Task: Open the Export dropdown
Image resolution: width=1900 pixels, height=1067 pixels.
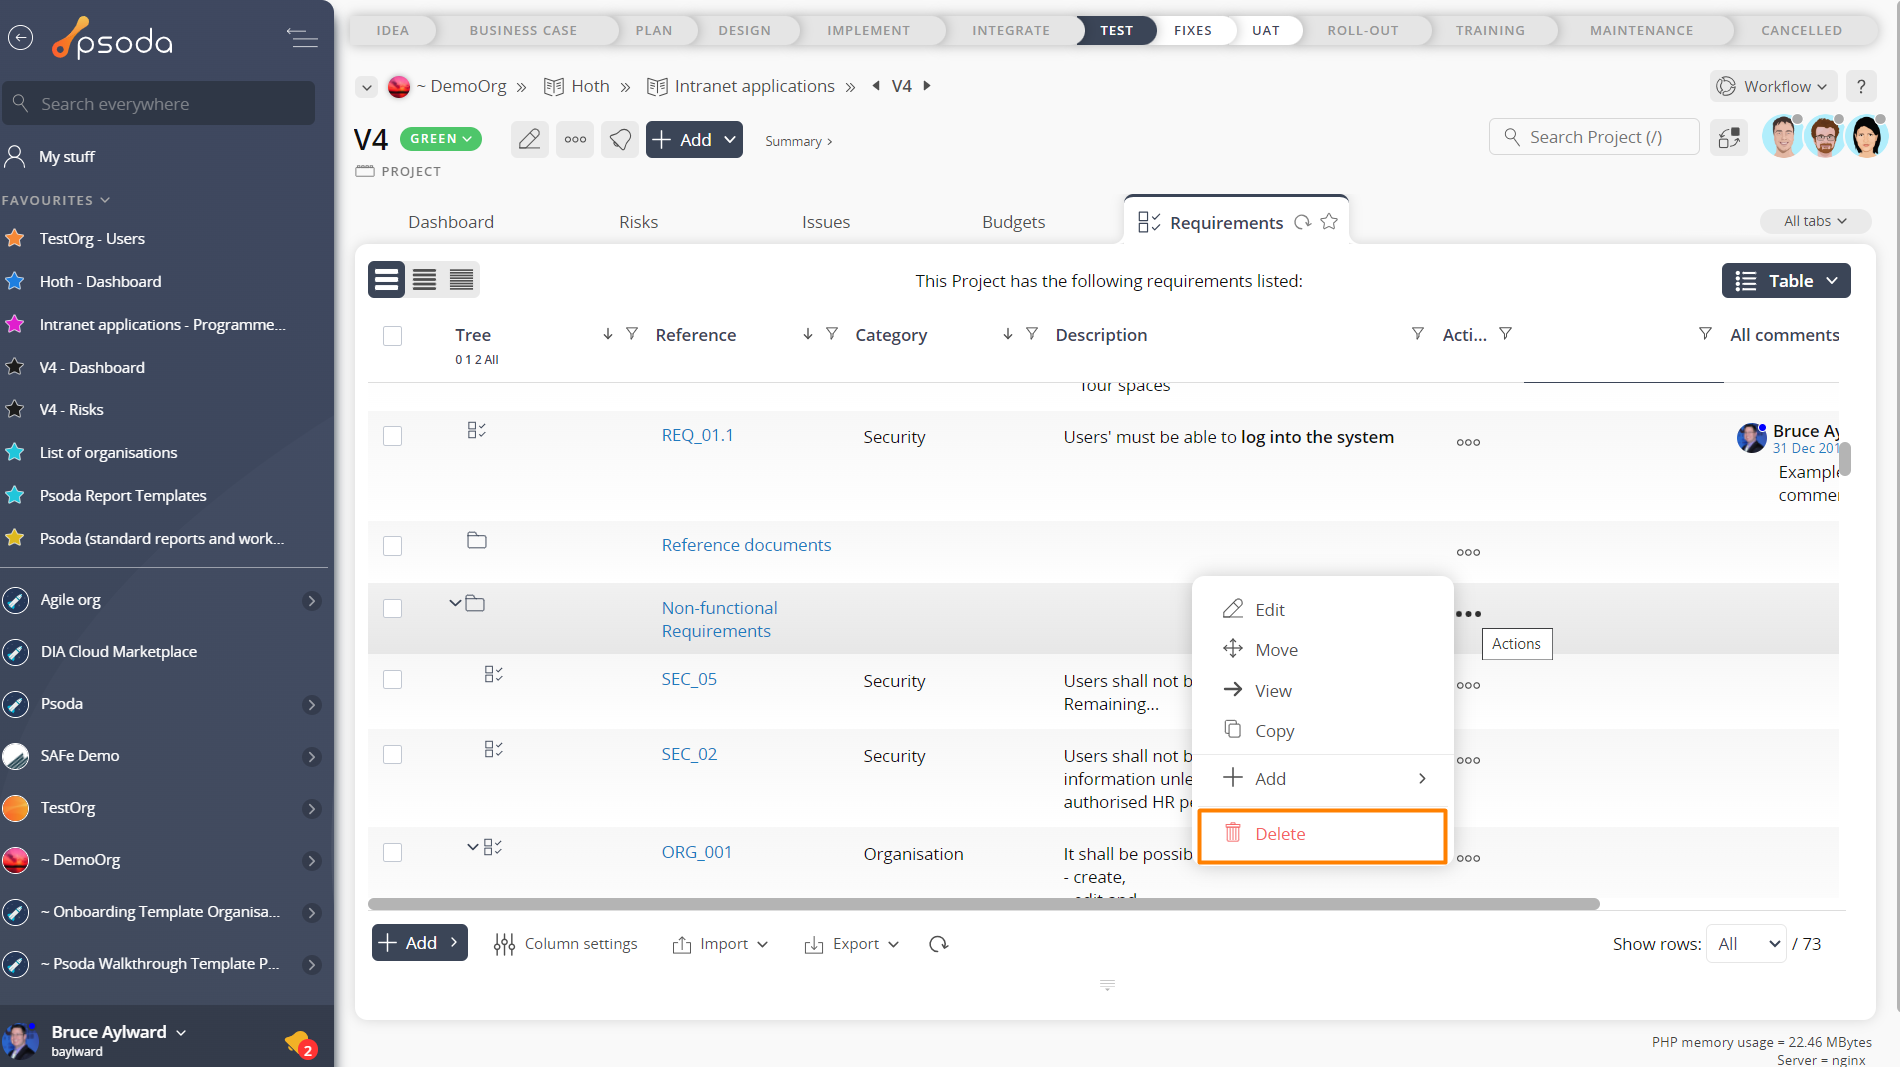Action: 852,944
